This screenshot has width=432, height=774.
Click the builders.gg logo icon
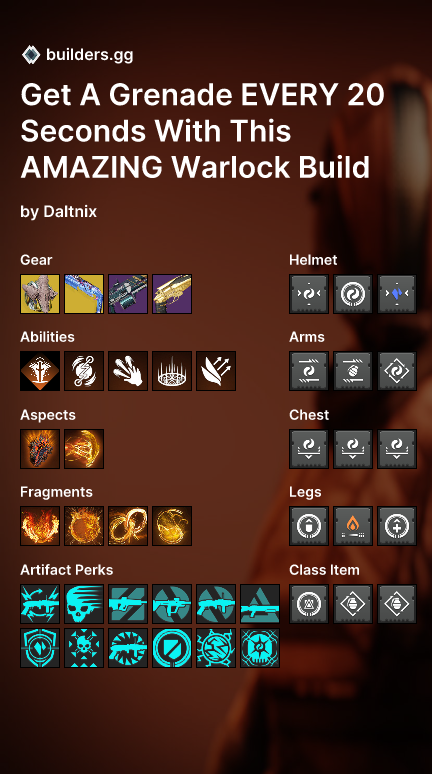pos(31,54)
